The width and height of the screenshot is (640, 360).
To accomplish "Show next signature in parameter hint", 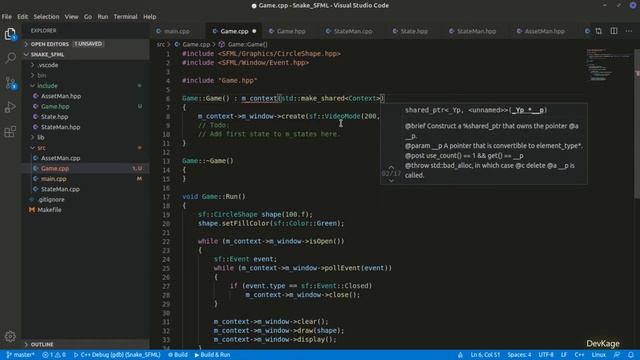I will tap(391, 180).
